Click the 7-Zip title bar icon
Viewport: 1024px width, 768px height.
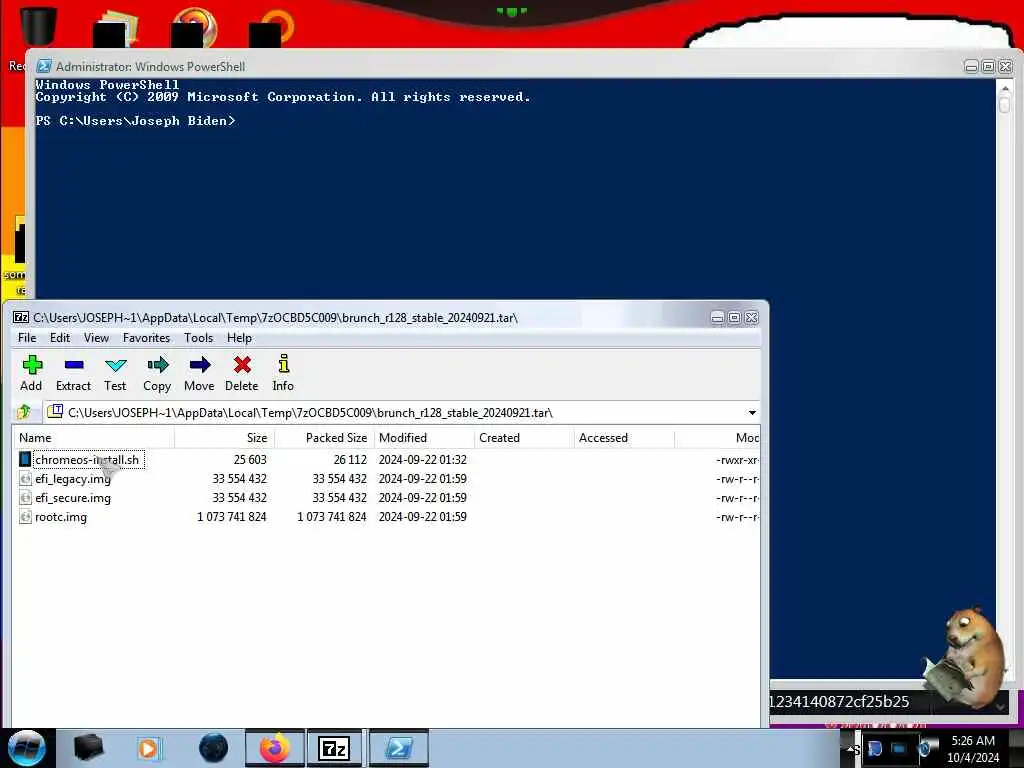click(x=22, y=317)
